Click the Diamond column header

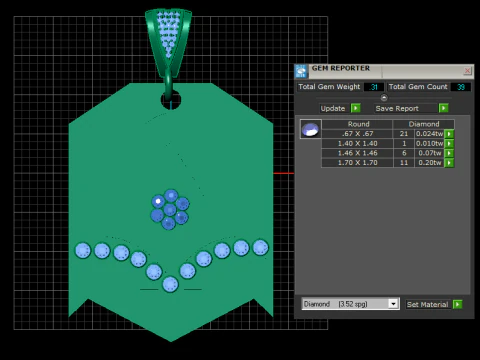[x=424, y=124]
